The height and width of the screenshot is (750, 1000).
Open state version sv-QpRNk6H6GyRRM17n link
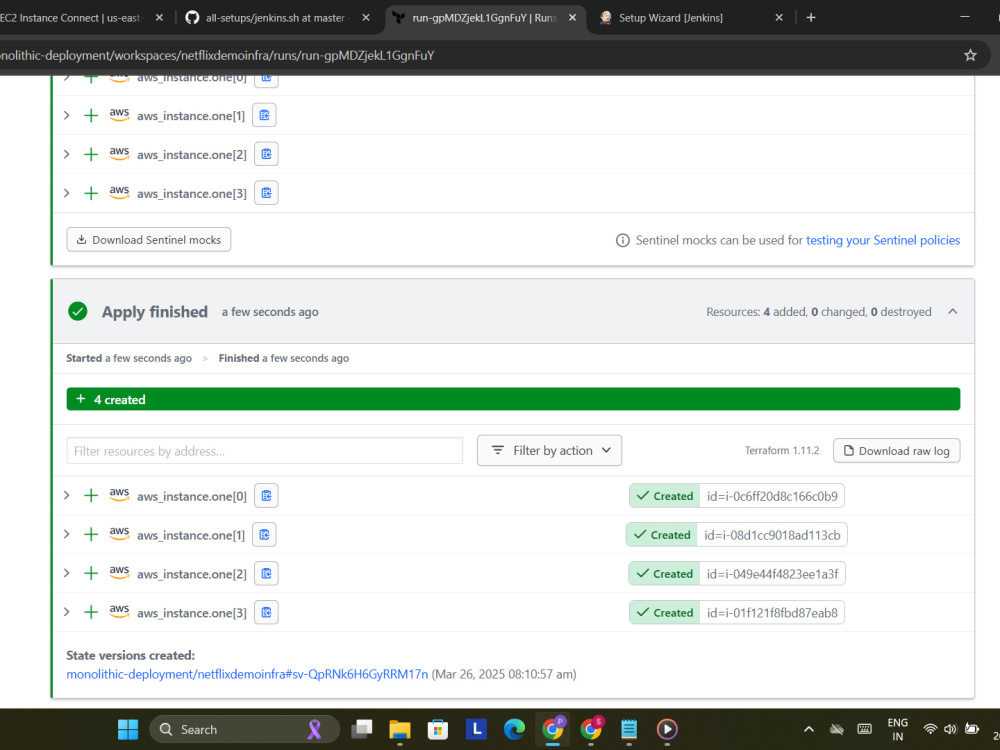point(247,674)
